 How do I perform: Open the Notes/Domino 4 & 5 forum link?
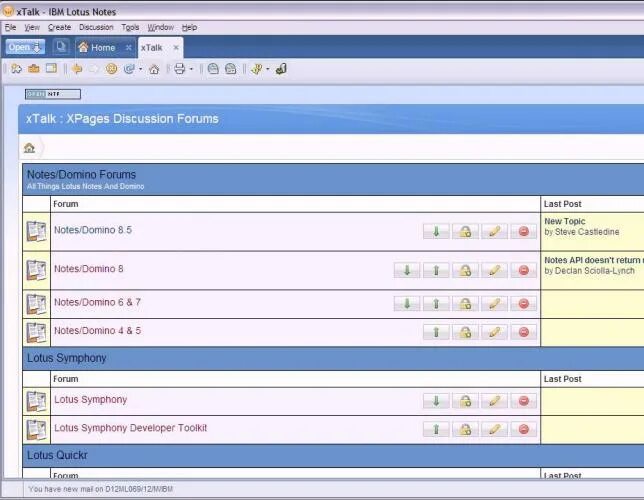(97, 331)
